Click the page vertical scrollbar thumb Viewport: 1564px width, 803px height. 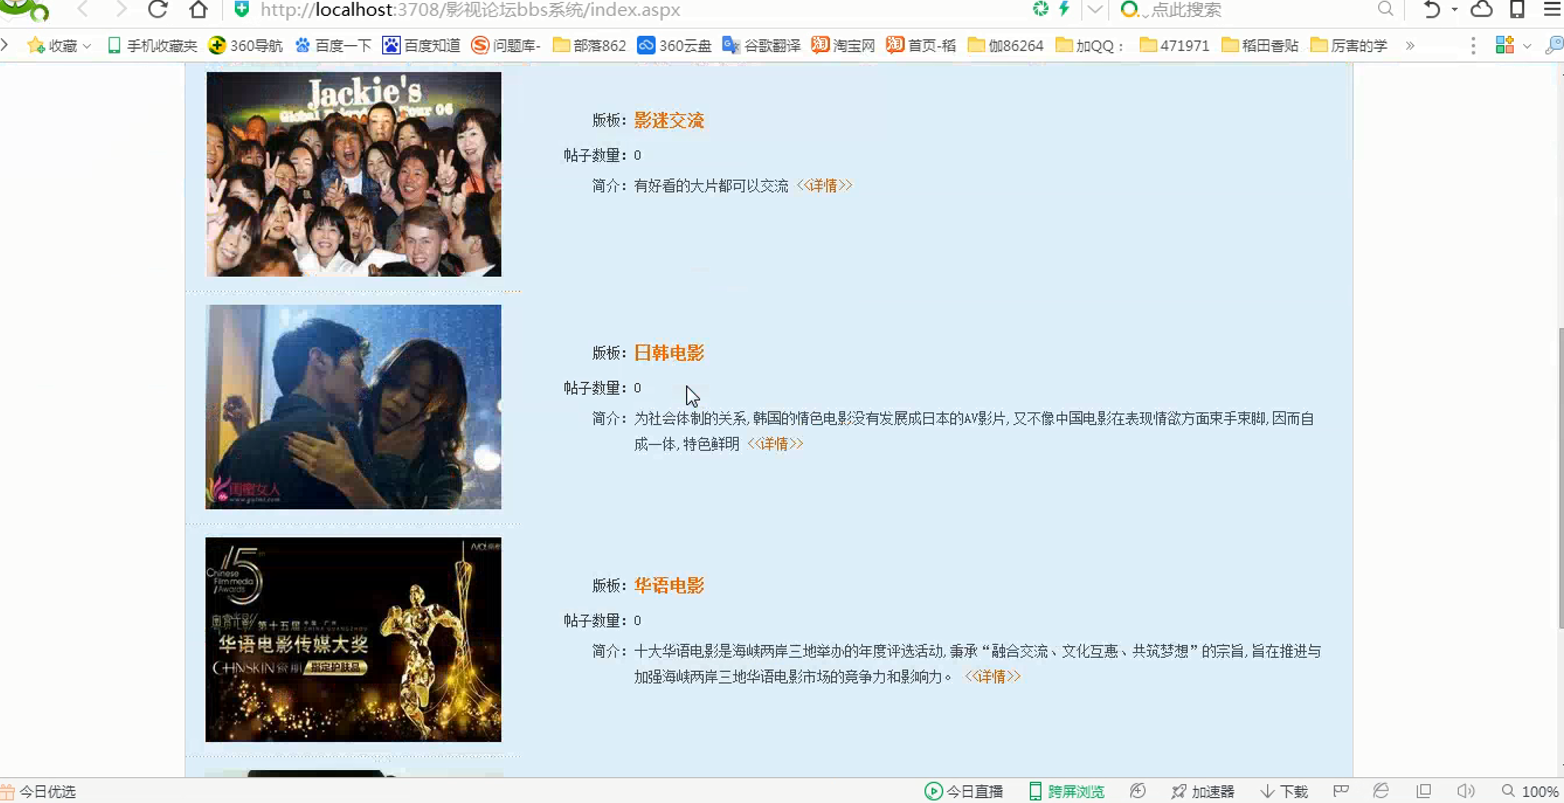coord(1559,479)
